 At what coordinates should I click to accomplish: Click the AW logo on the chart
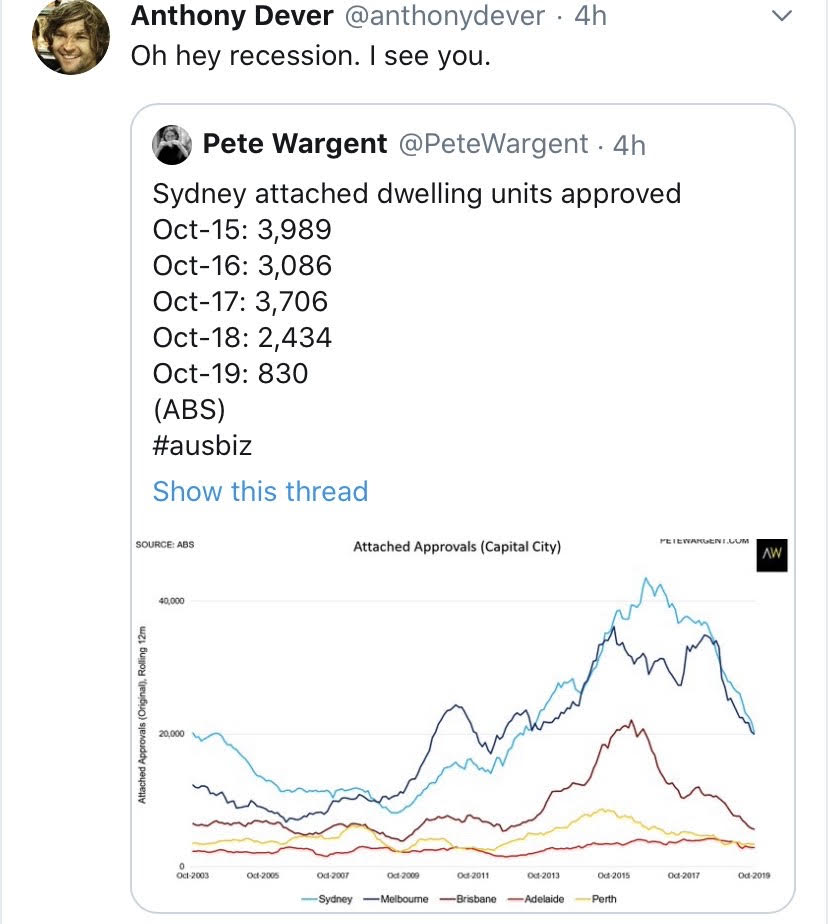click(768, 553)
